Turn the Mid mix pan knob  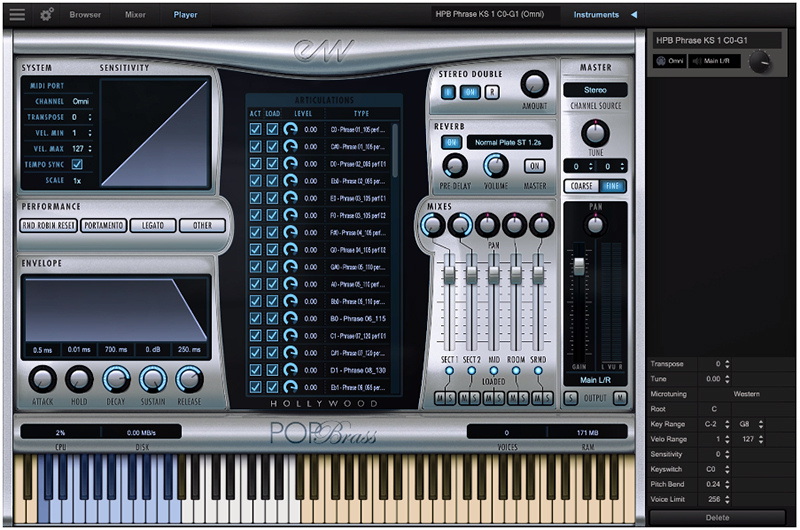click(x=487, y=225)
